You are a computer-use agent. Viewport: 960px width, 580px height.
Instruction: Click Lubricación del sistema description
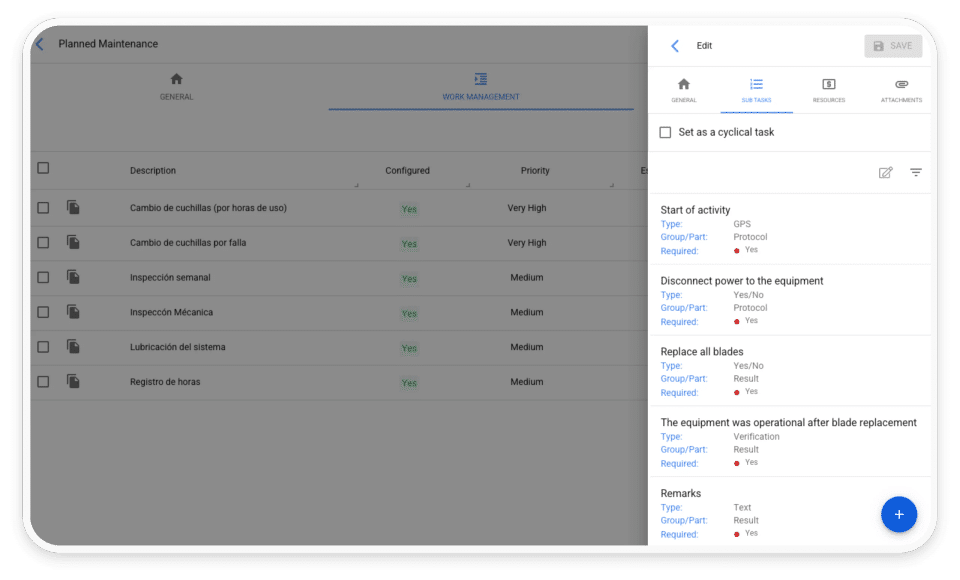(x=178, y=347)
